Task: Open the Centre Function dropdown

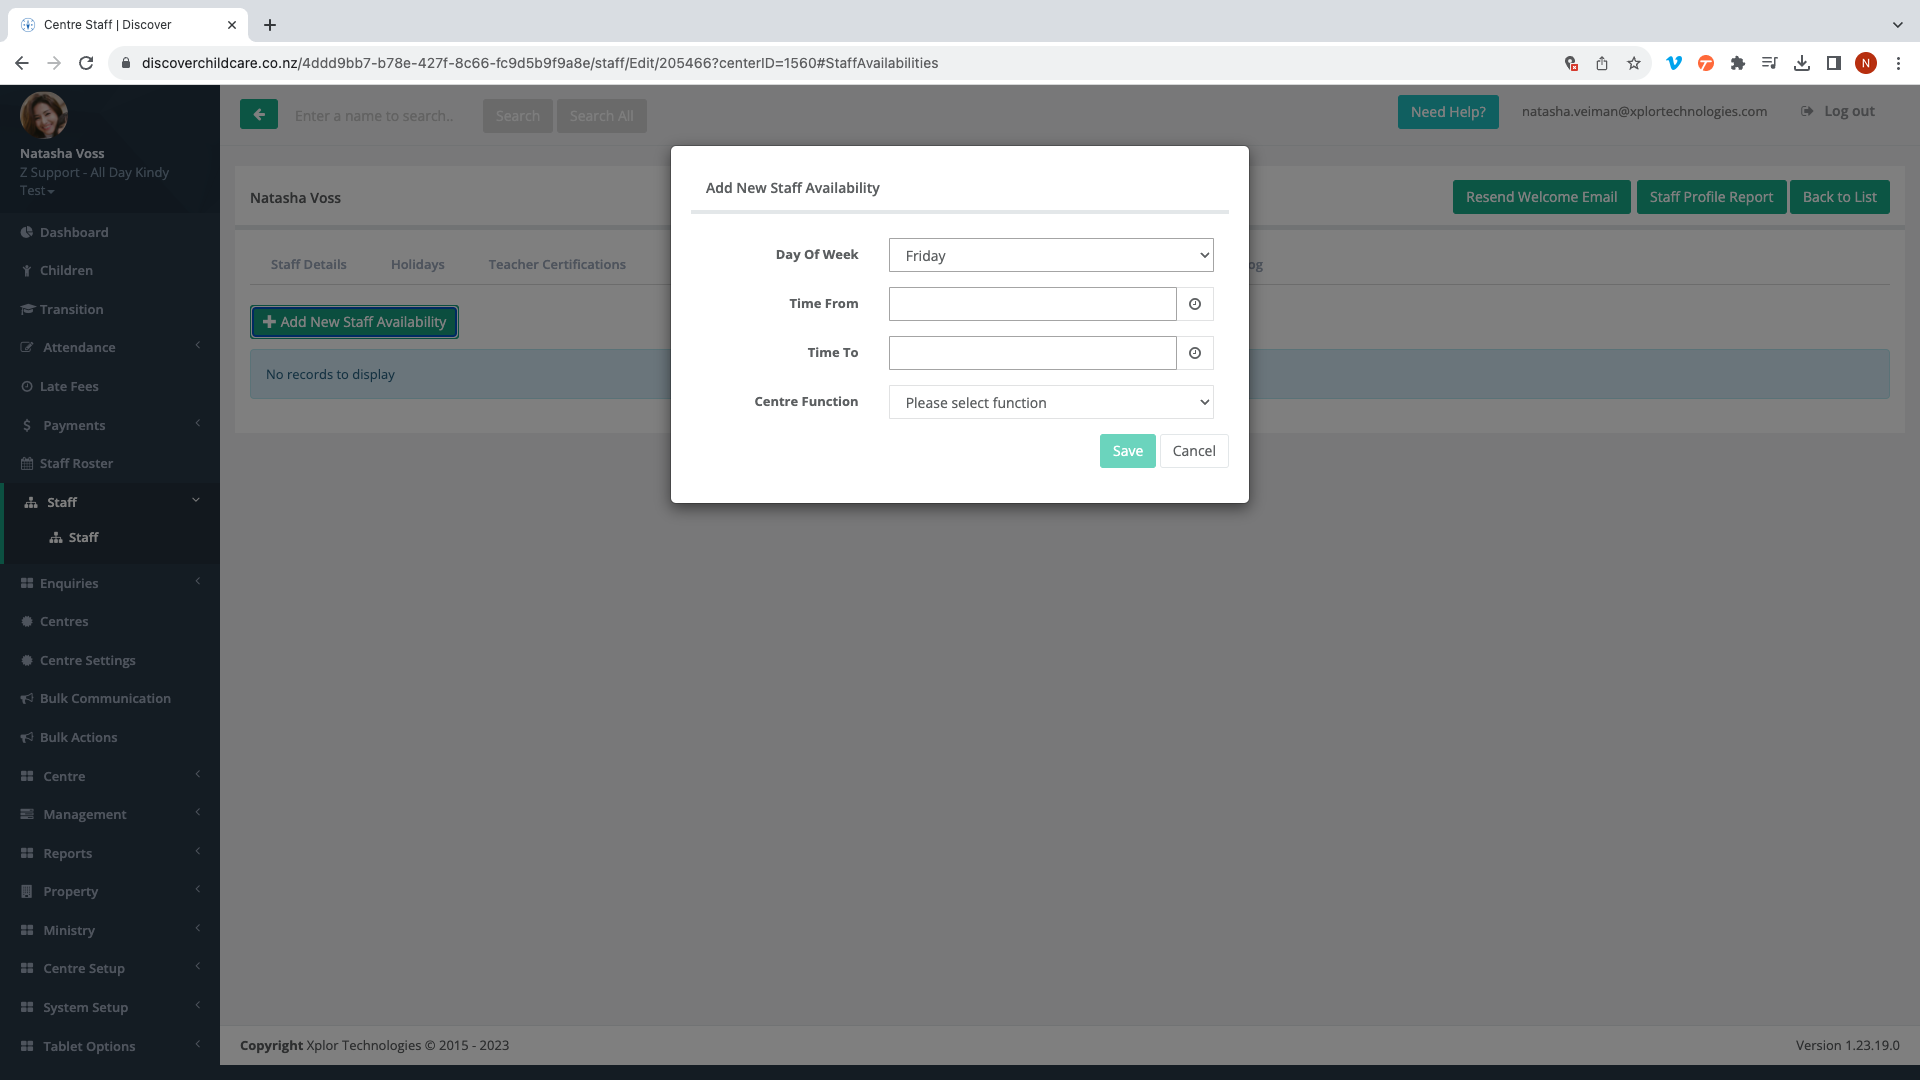Action: point(1050,402)
